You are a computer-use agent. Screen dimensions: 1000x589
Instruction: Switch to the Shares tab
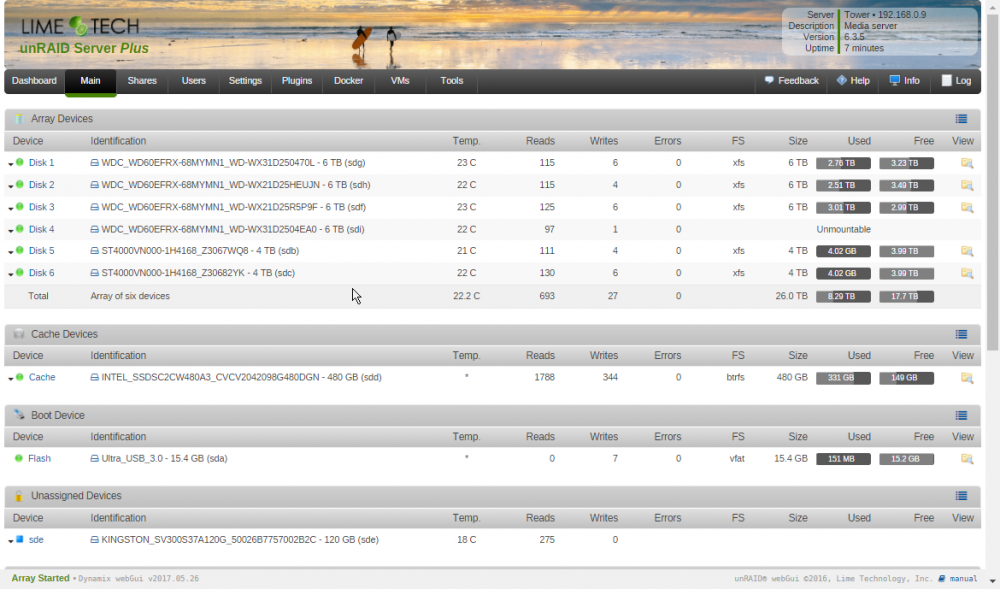tap(142, 81)
